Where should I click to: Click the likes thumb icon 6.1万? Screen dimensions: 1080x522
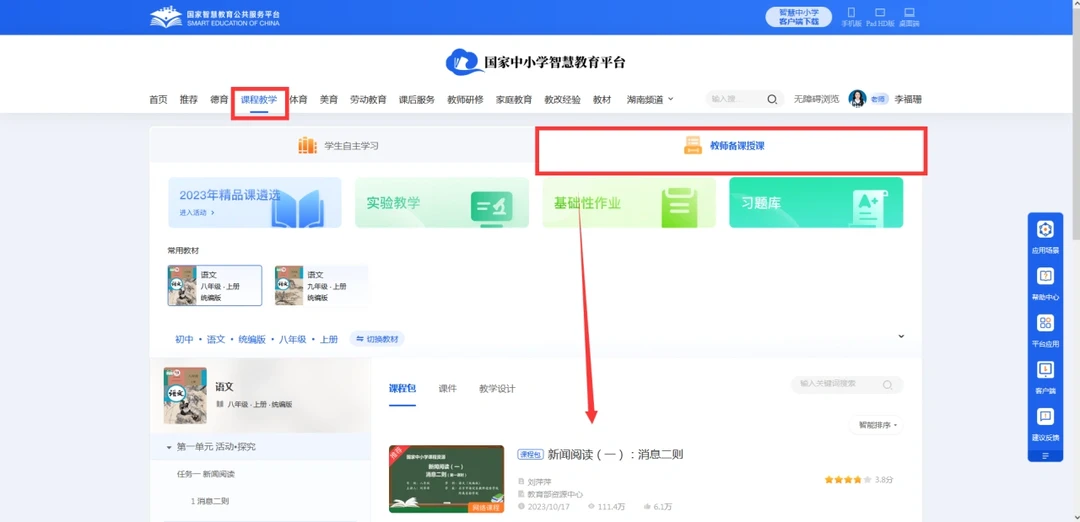[x=647, y=506]
